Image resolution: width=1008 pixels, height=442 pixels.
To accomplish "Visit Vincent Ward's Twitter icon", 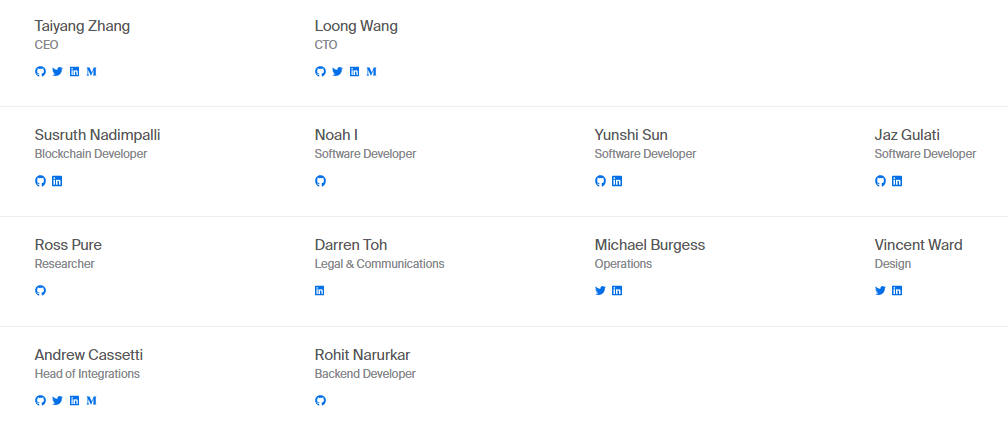I will pos(880,290).
